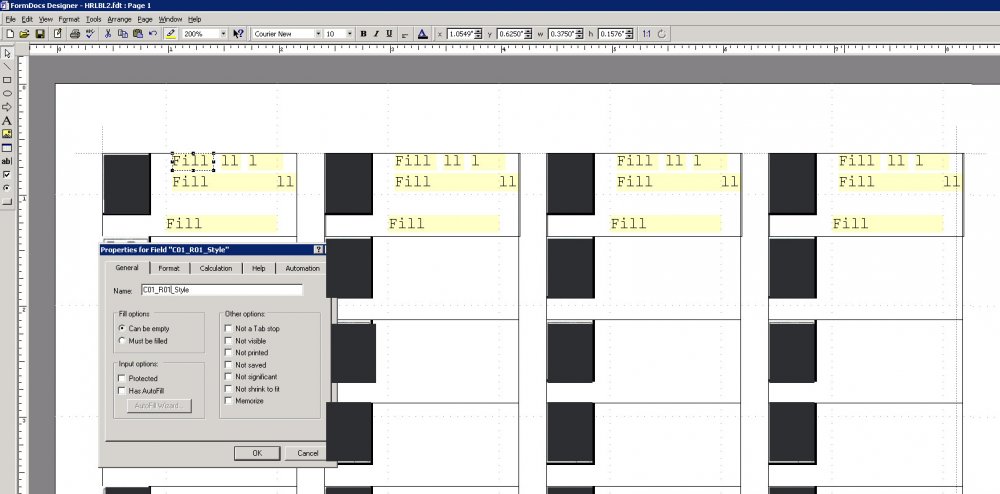Open the font size dropdown
Screen dimensions: 1000x494
[349, 34]
